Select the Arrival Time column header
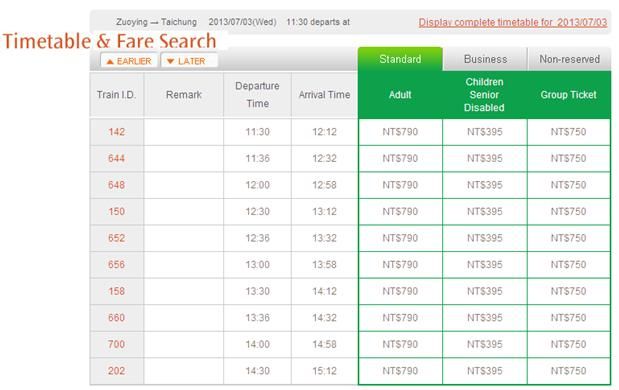 tap(325, 95)
